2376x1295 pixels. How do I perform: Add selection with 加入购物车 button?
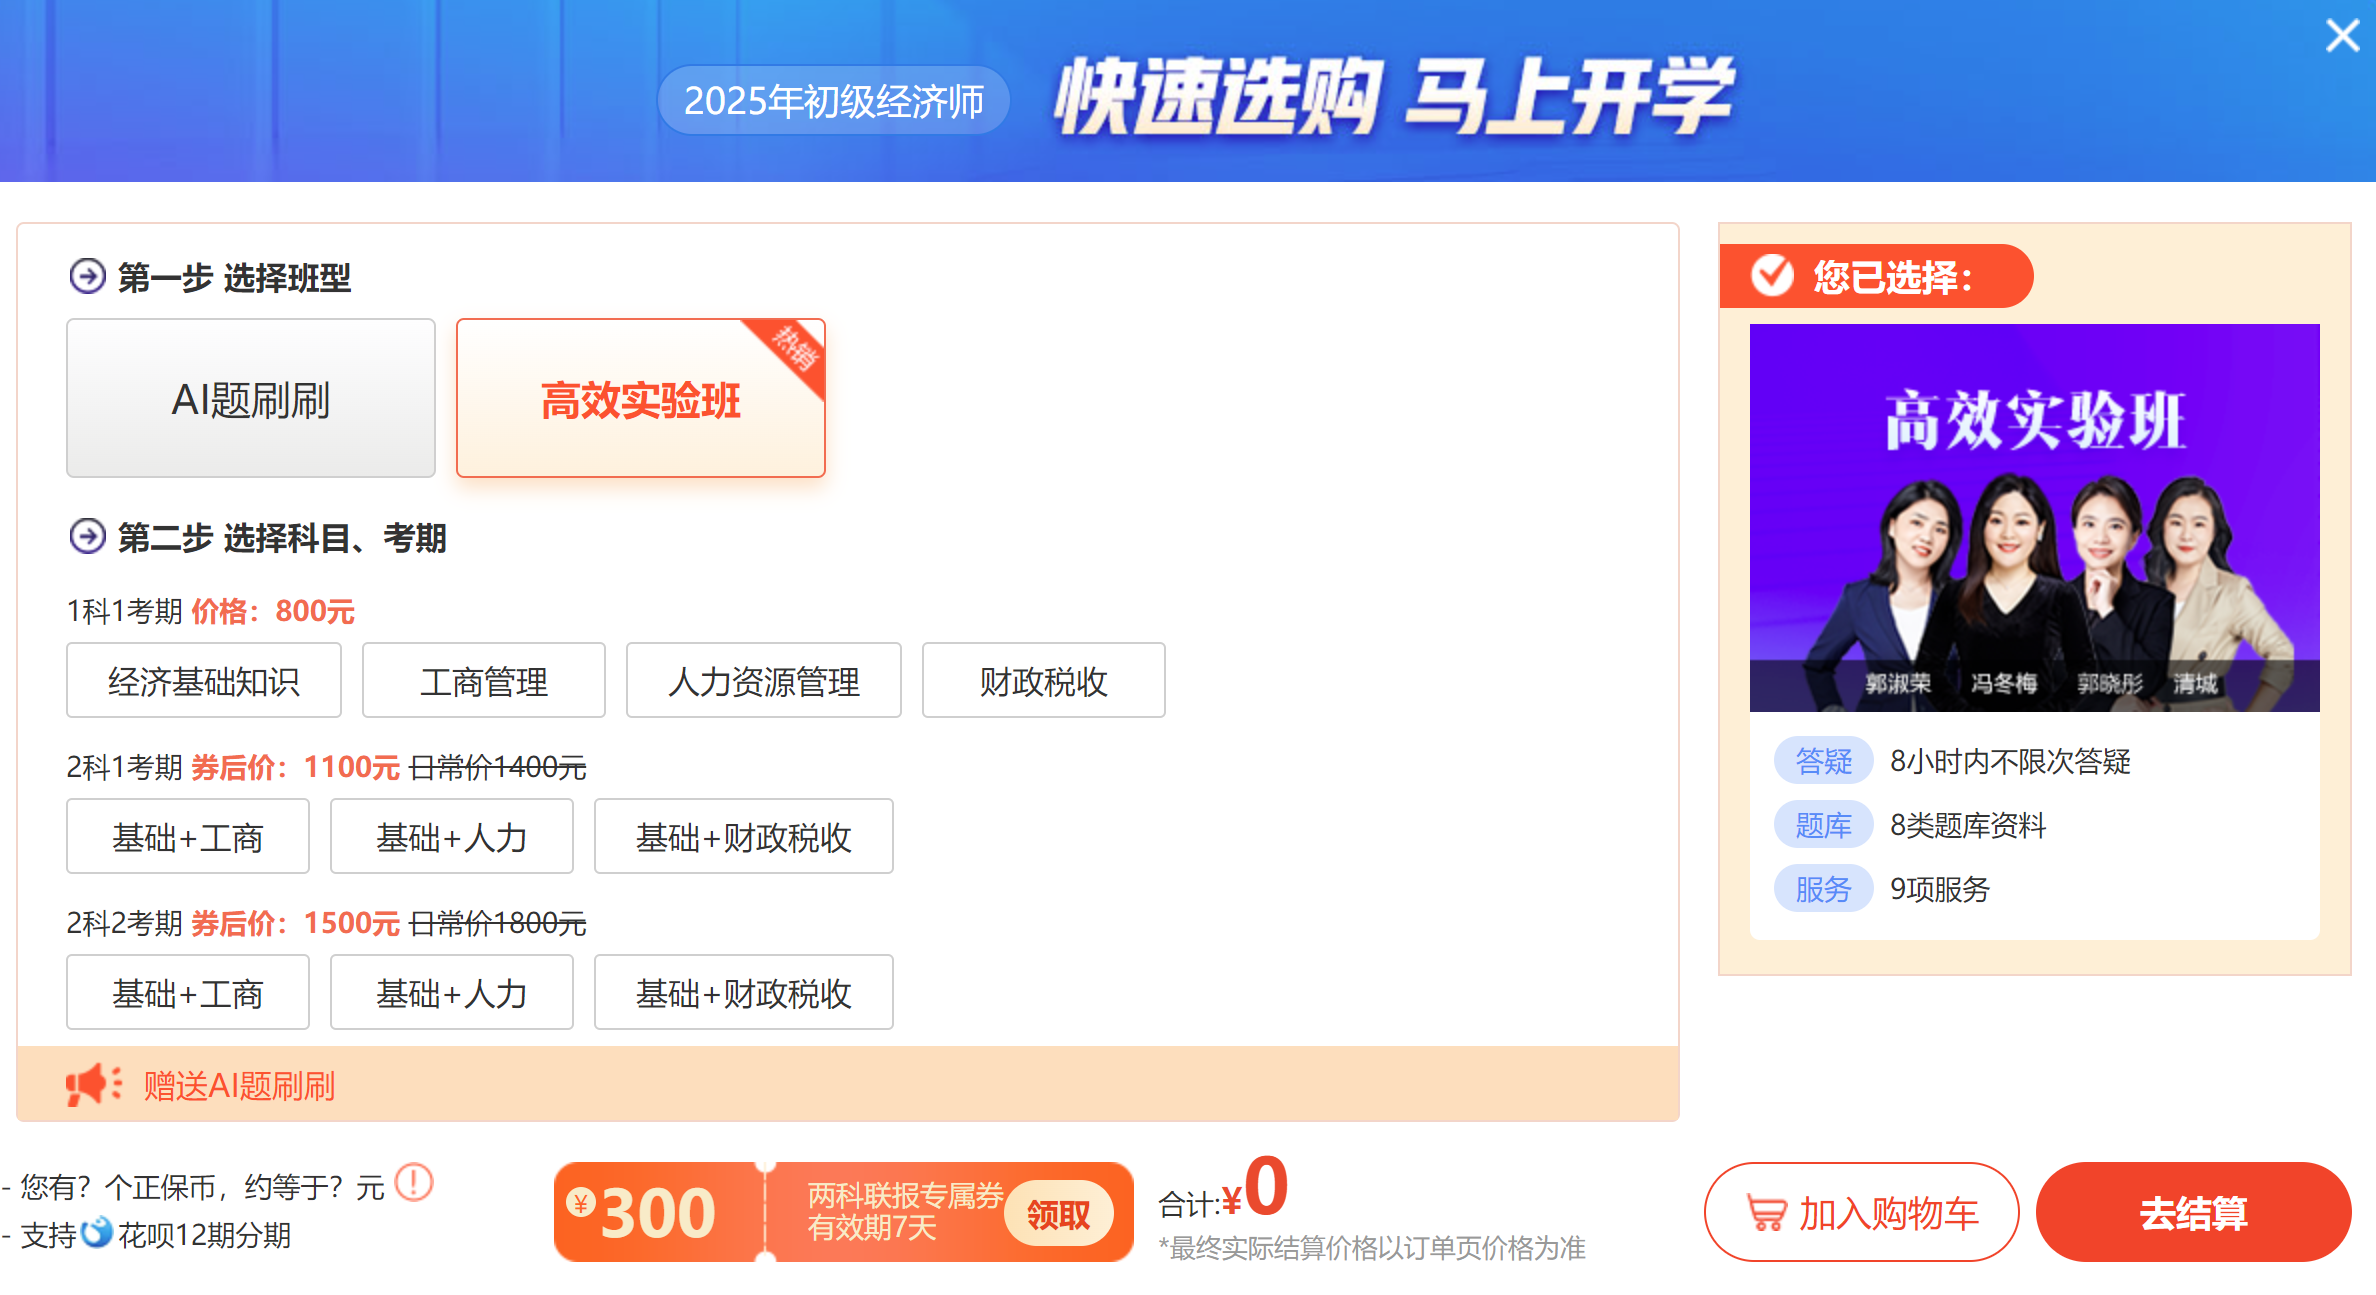tap(1862, 1212)
